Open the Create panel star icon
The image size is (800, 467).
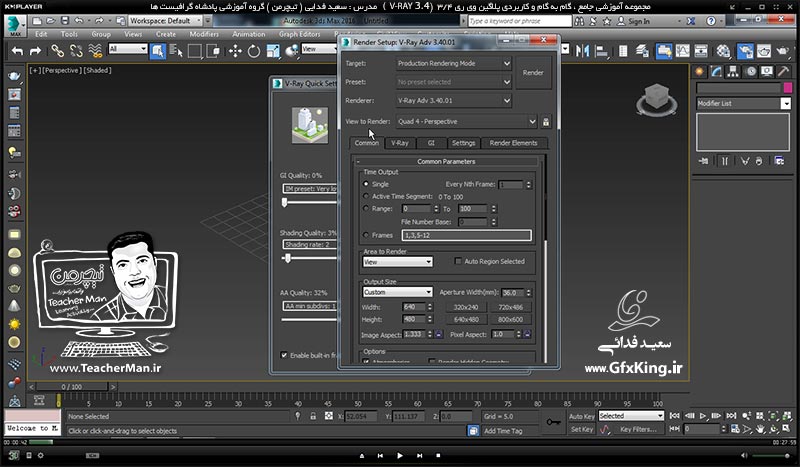pyautogui.click(x=699, y=71)
